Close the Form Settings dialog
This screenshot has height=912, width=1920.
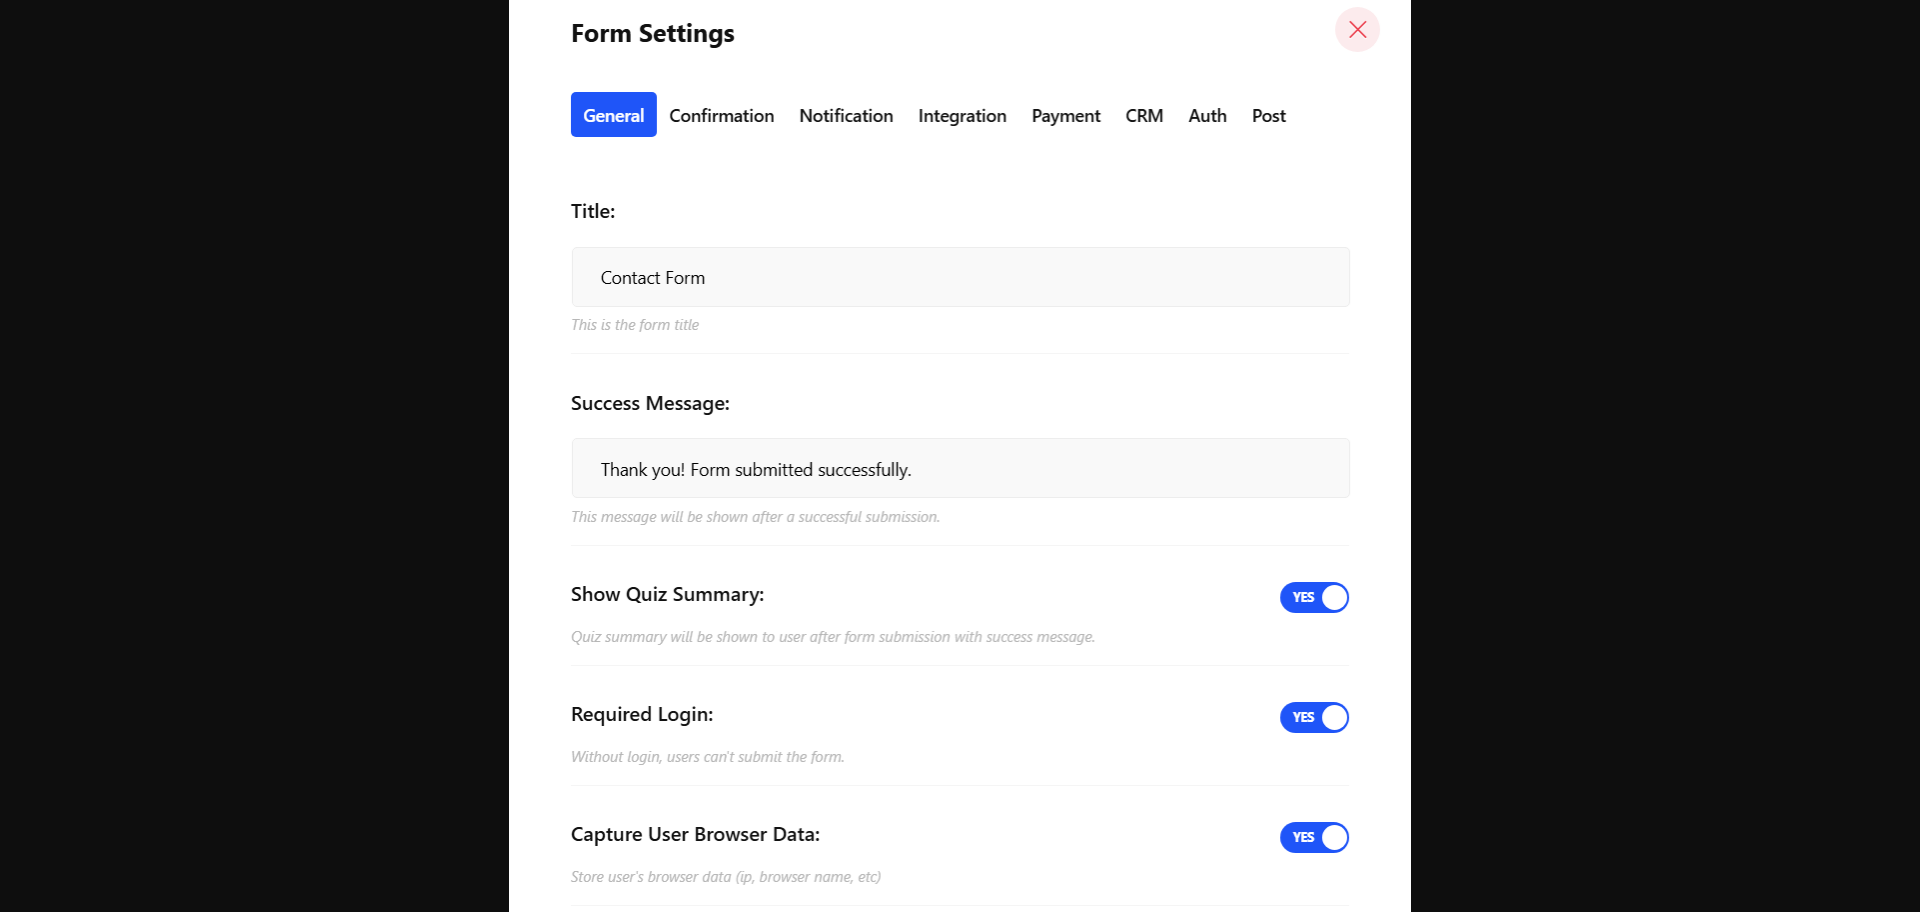tap(1357, 29)
